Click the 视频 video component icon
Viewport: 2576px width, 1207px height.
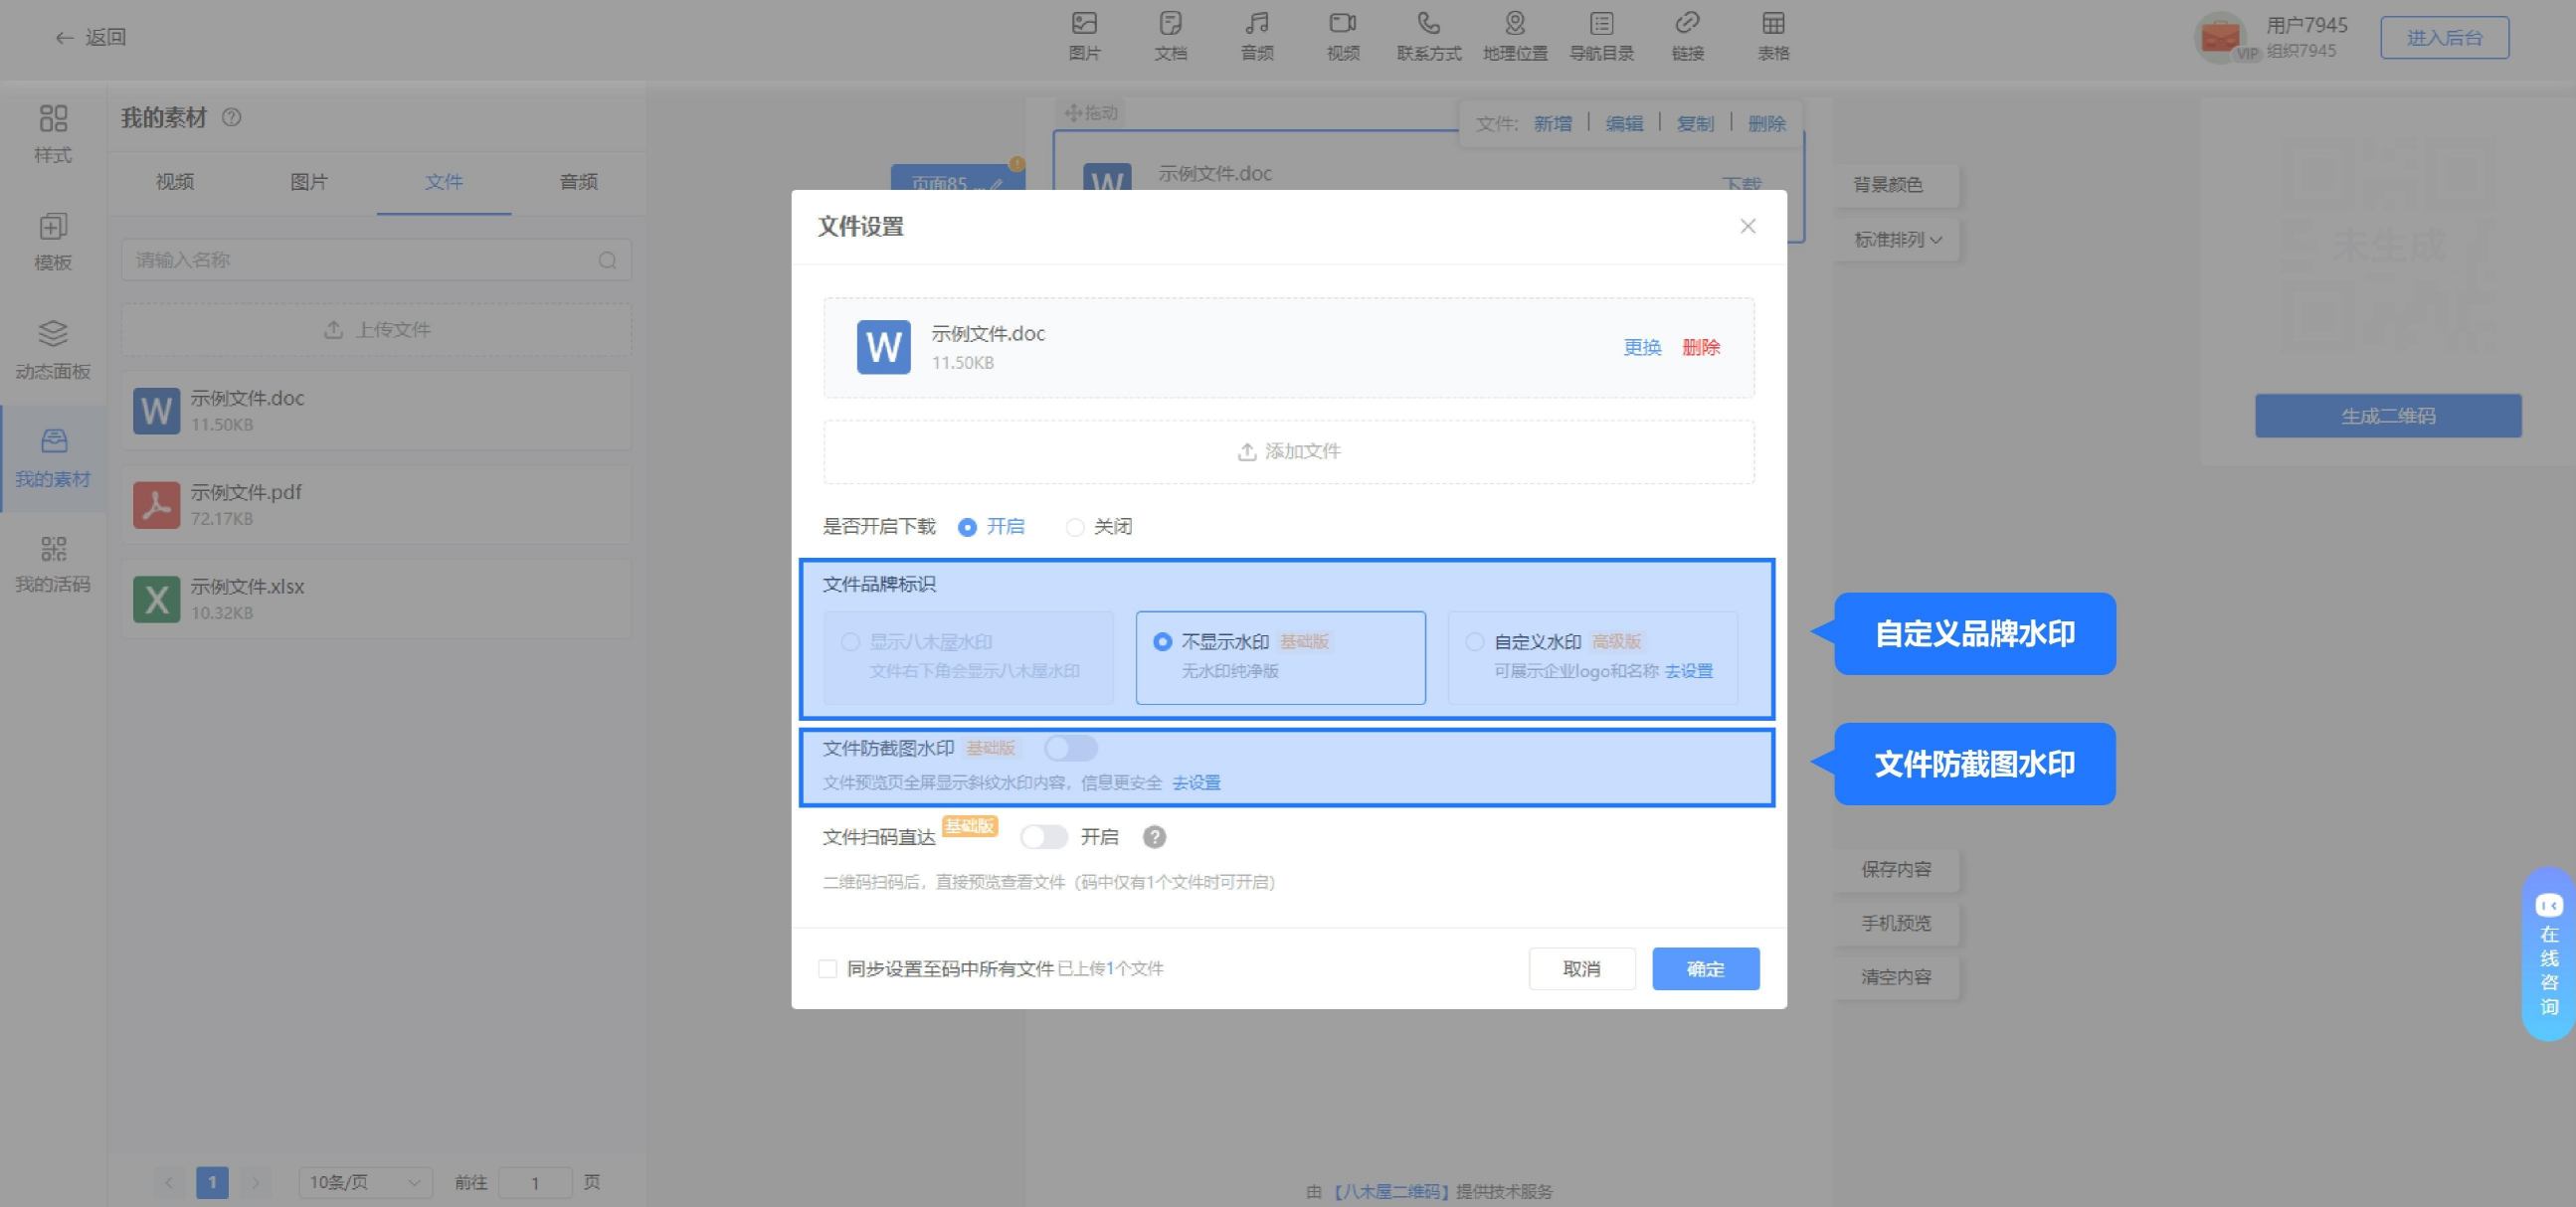[1342, 23]
